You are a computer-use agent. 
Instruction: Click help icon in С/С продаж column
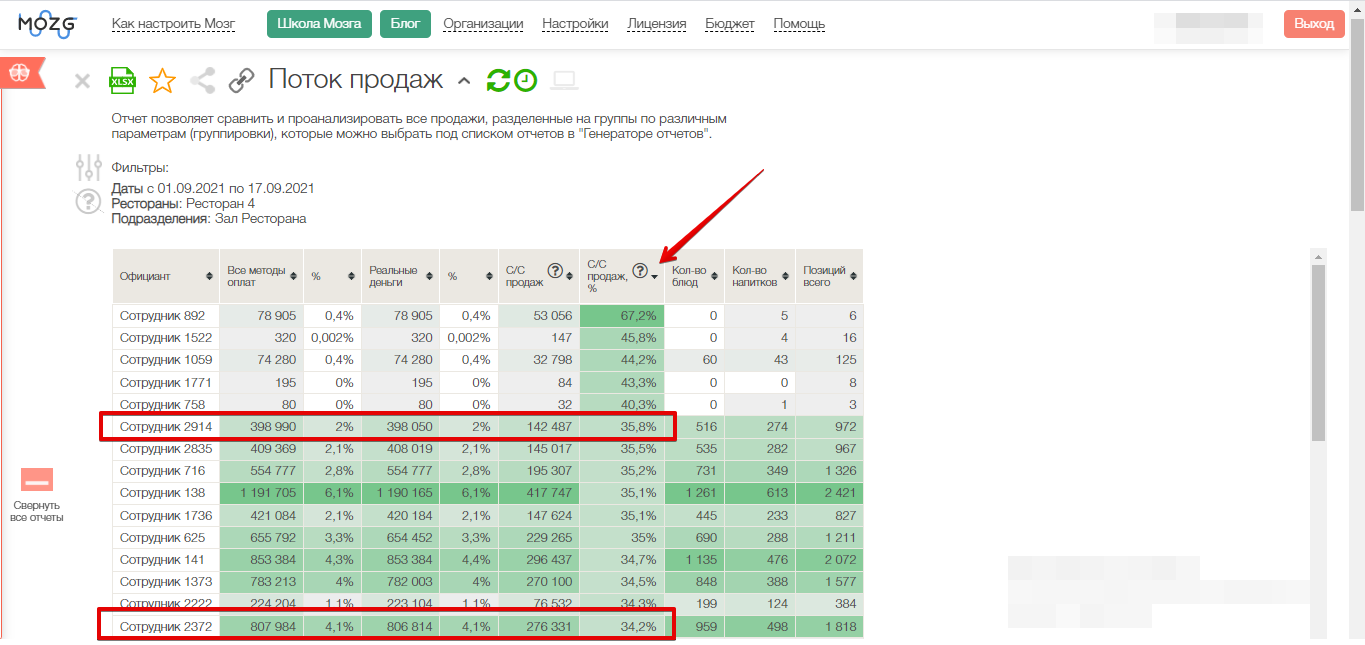pos(554,269)
